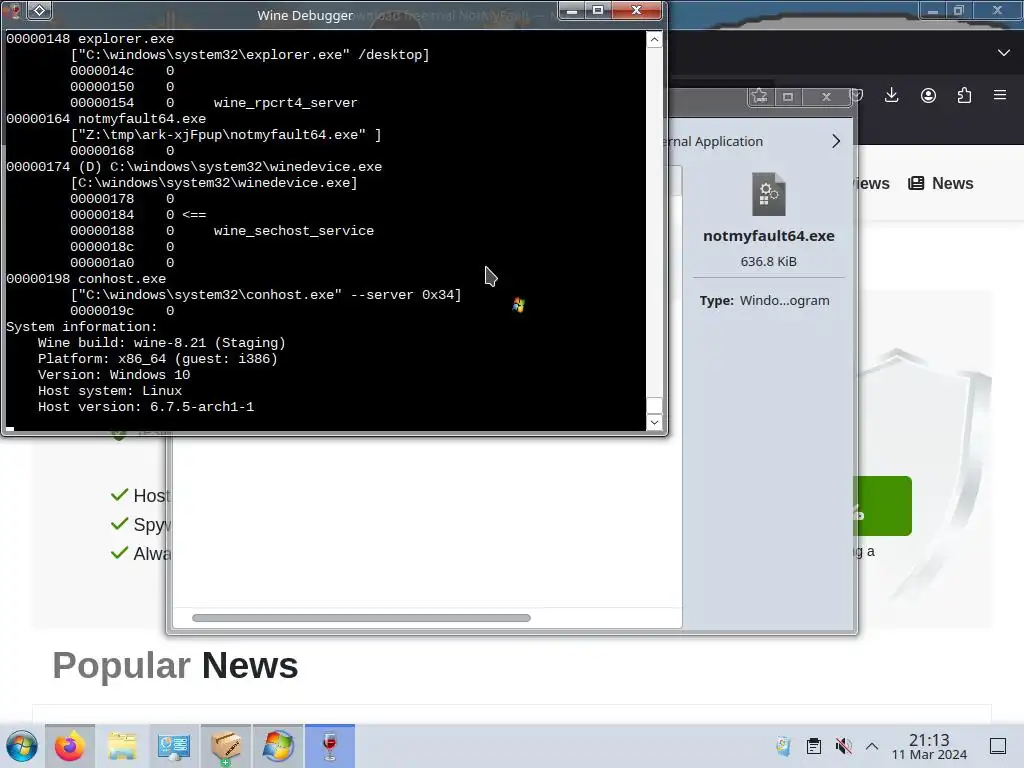This screenshot has width=1024, height=768.
Task: Click the 'Version: Windows 10' line
Action: (114, 375)
